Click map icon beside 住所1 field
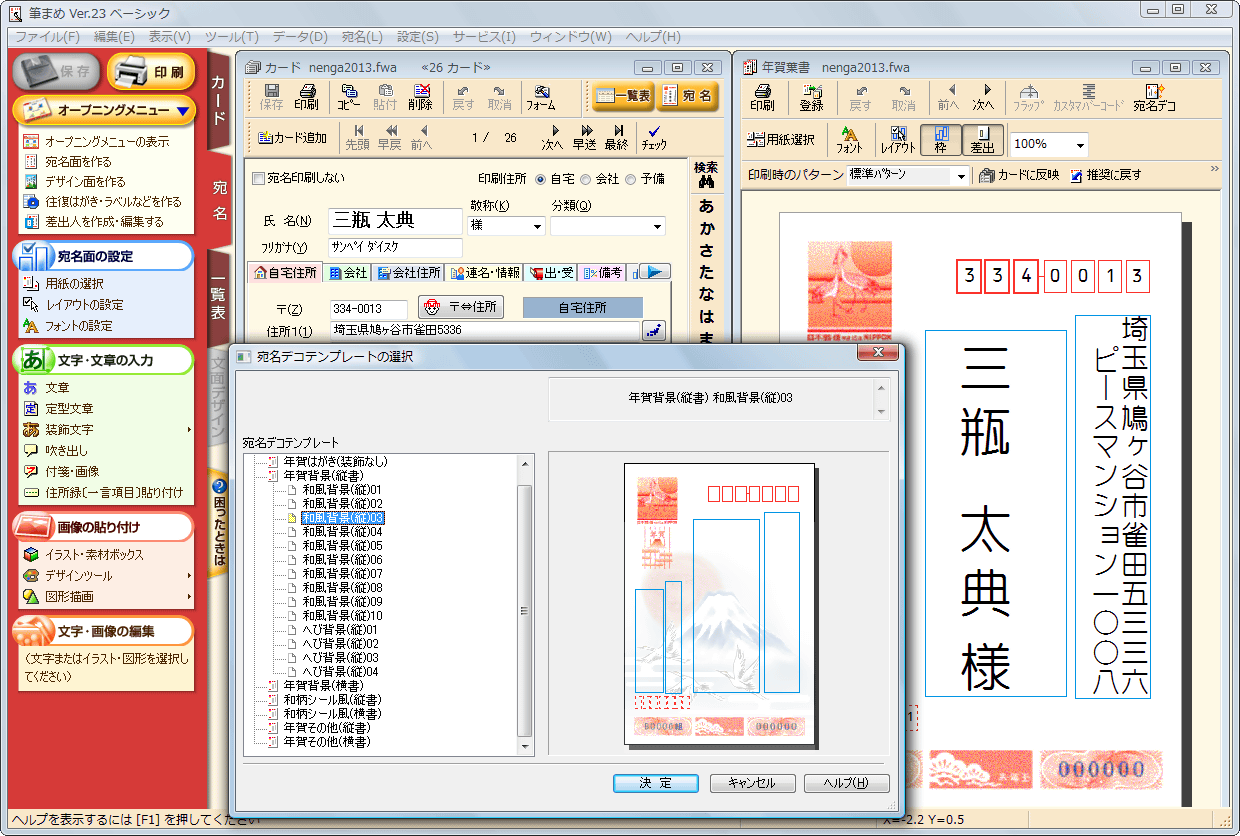This screenshot has height=836, width=1240. [x=655, y=330]
